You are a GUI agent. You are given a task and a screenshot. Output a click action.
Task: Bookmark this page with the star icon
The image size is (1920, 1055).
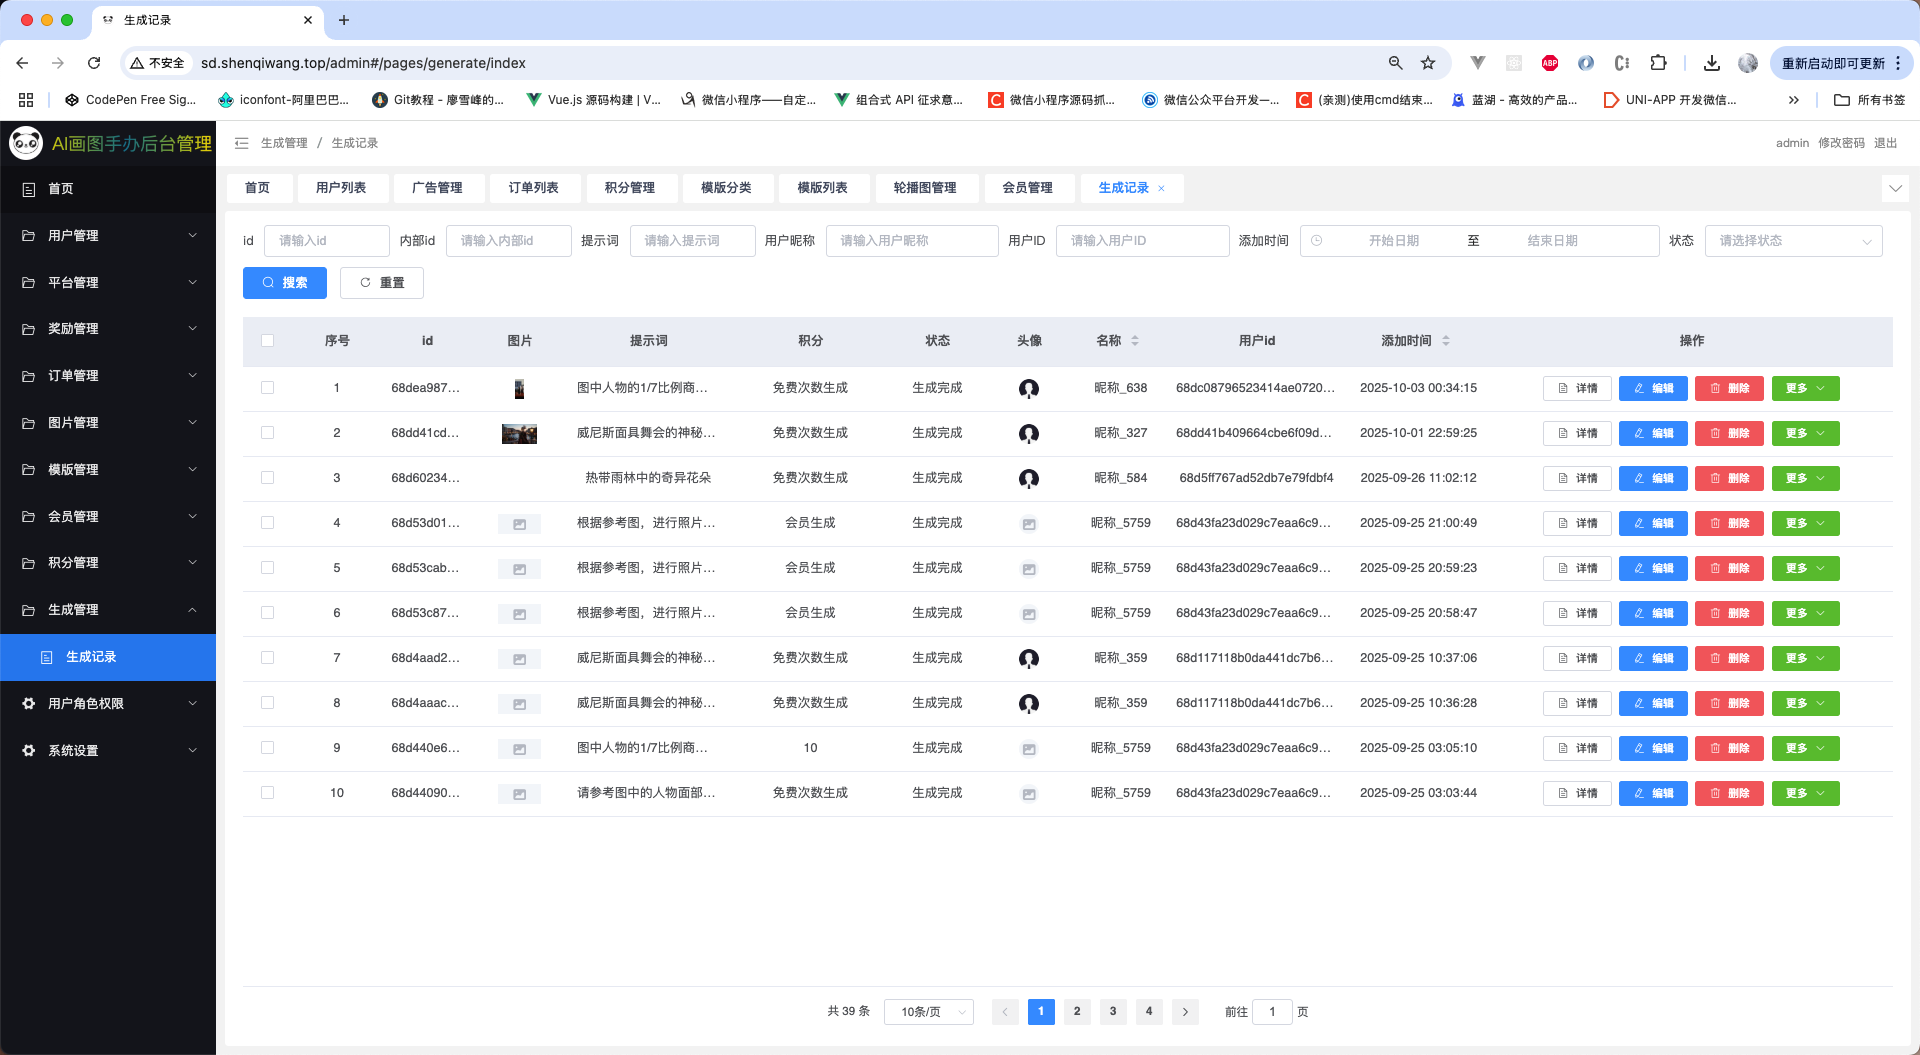[1428, 63]
